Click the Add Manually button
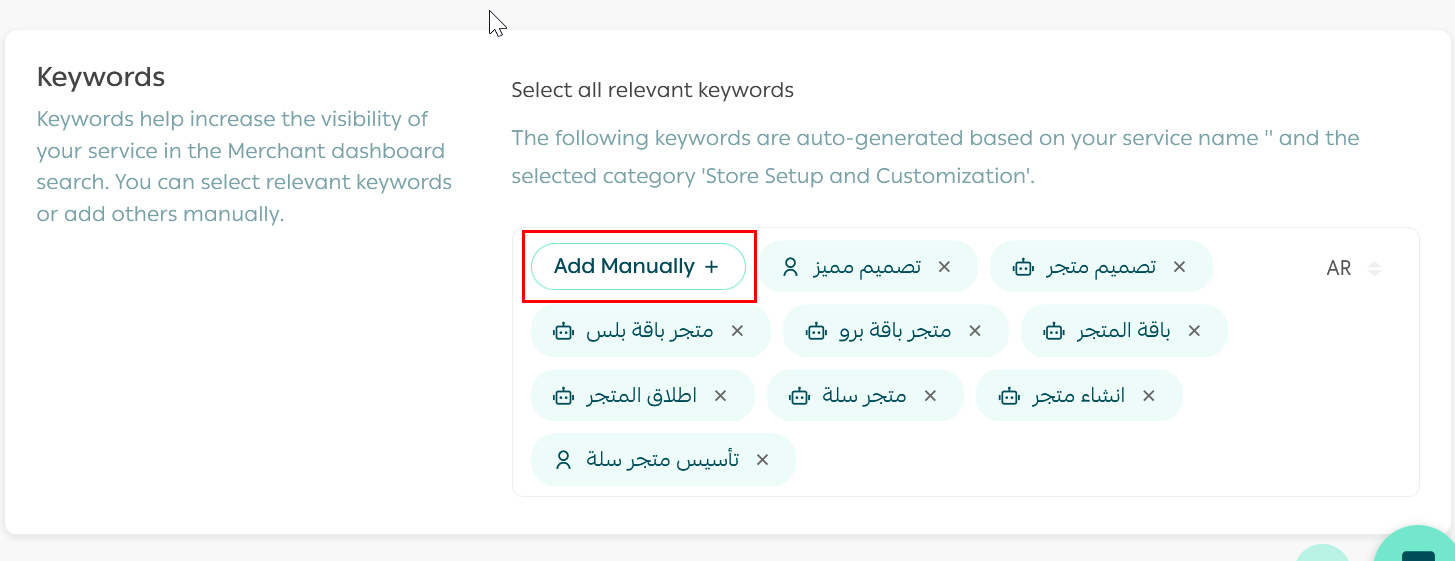The width and height of the screenshot is (1455, 561). tap(637, 267)
